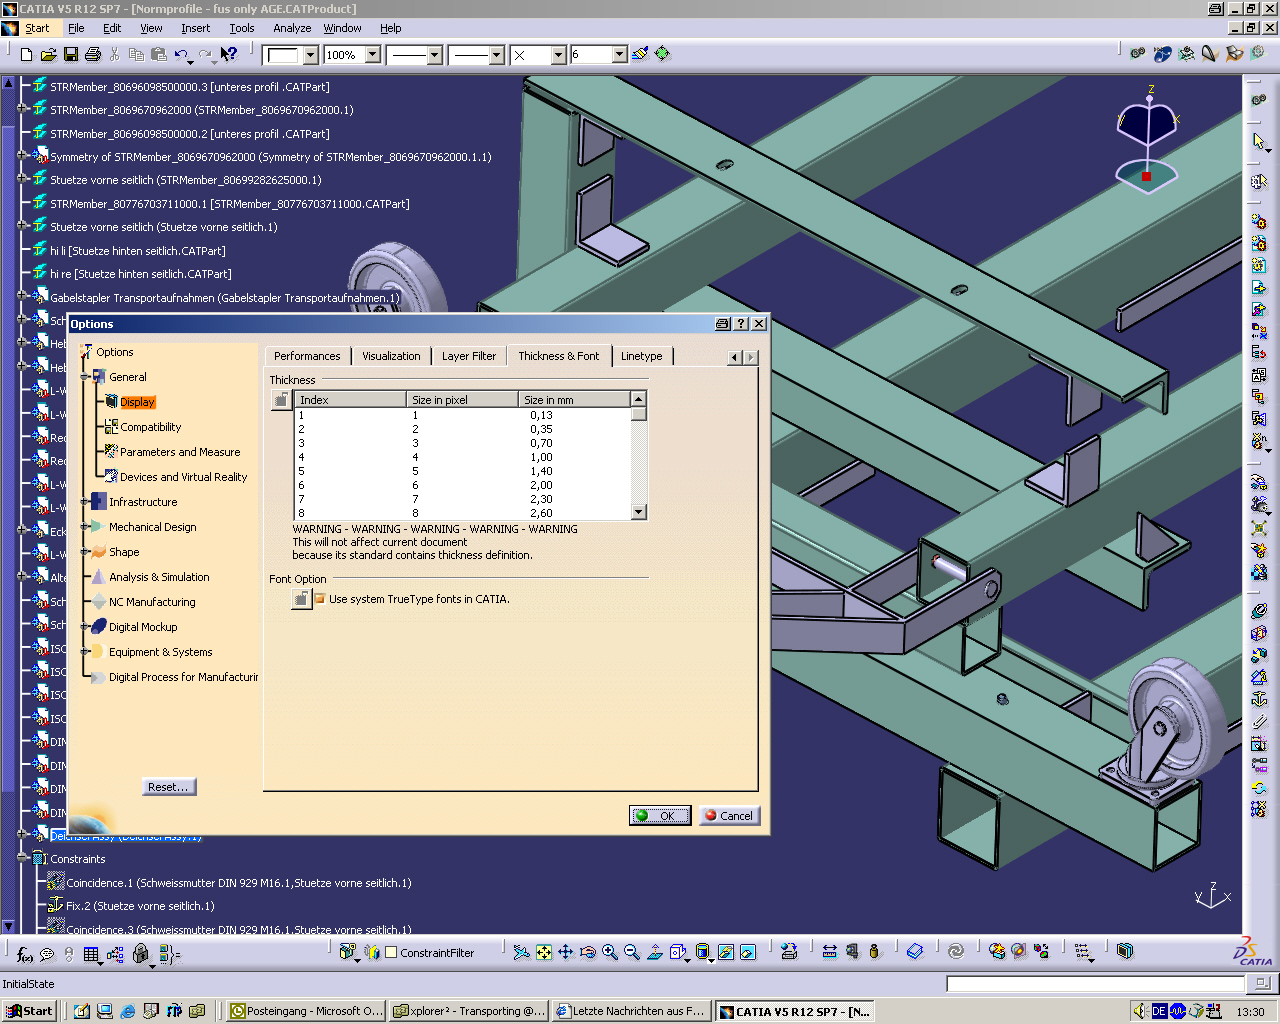Click the Painter brush icon in graphic properties
The width and height of the screenshot is (1280, 1024).
coord(640,54)
